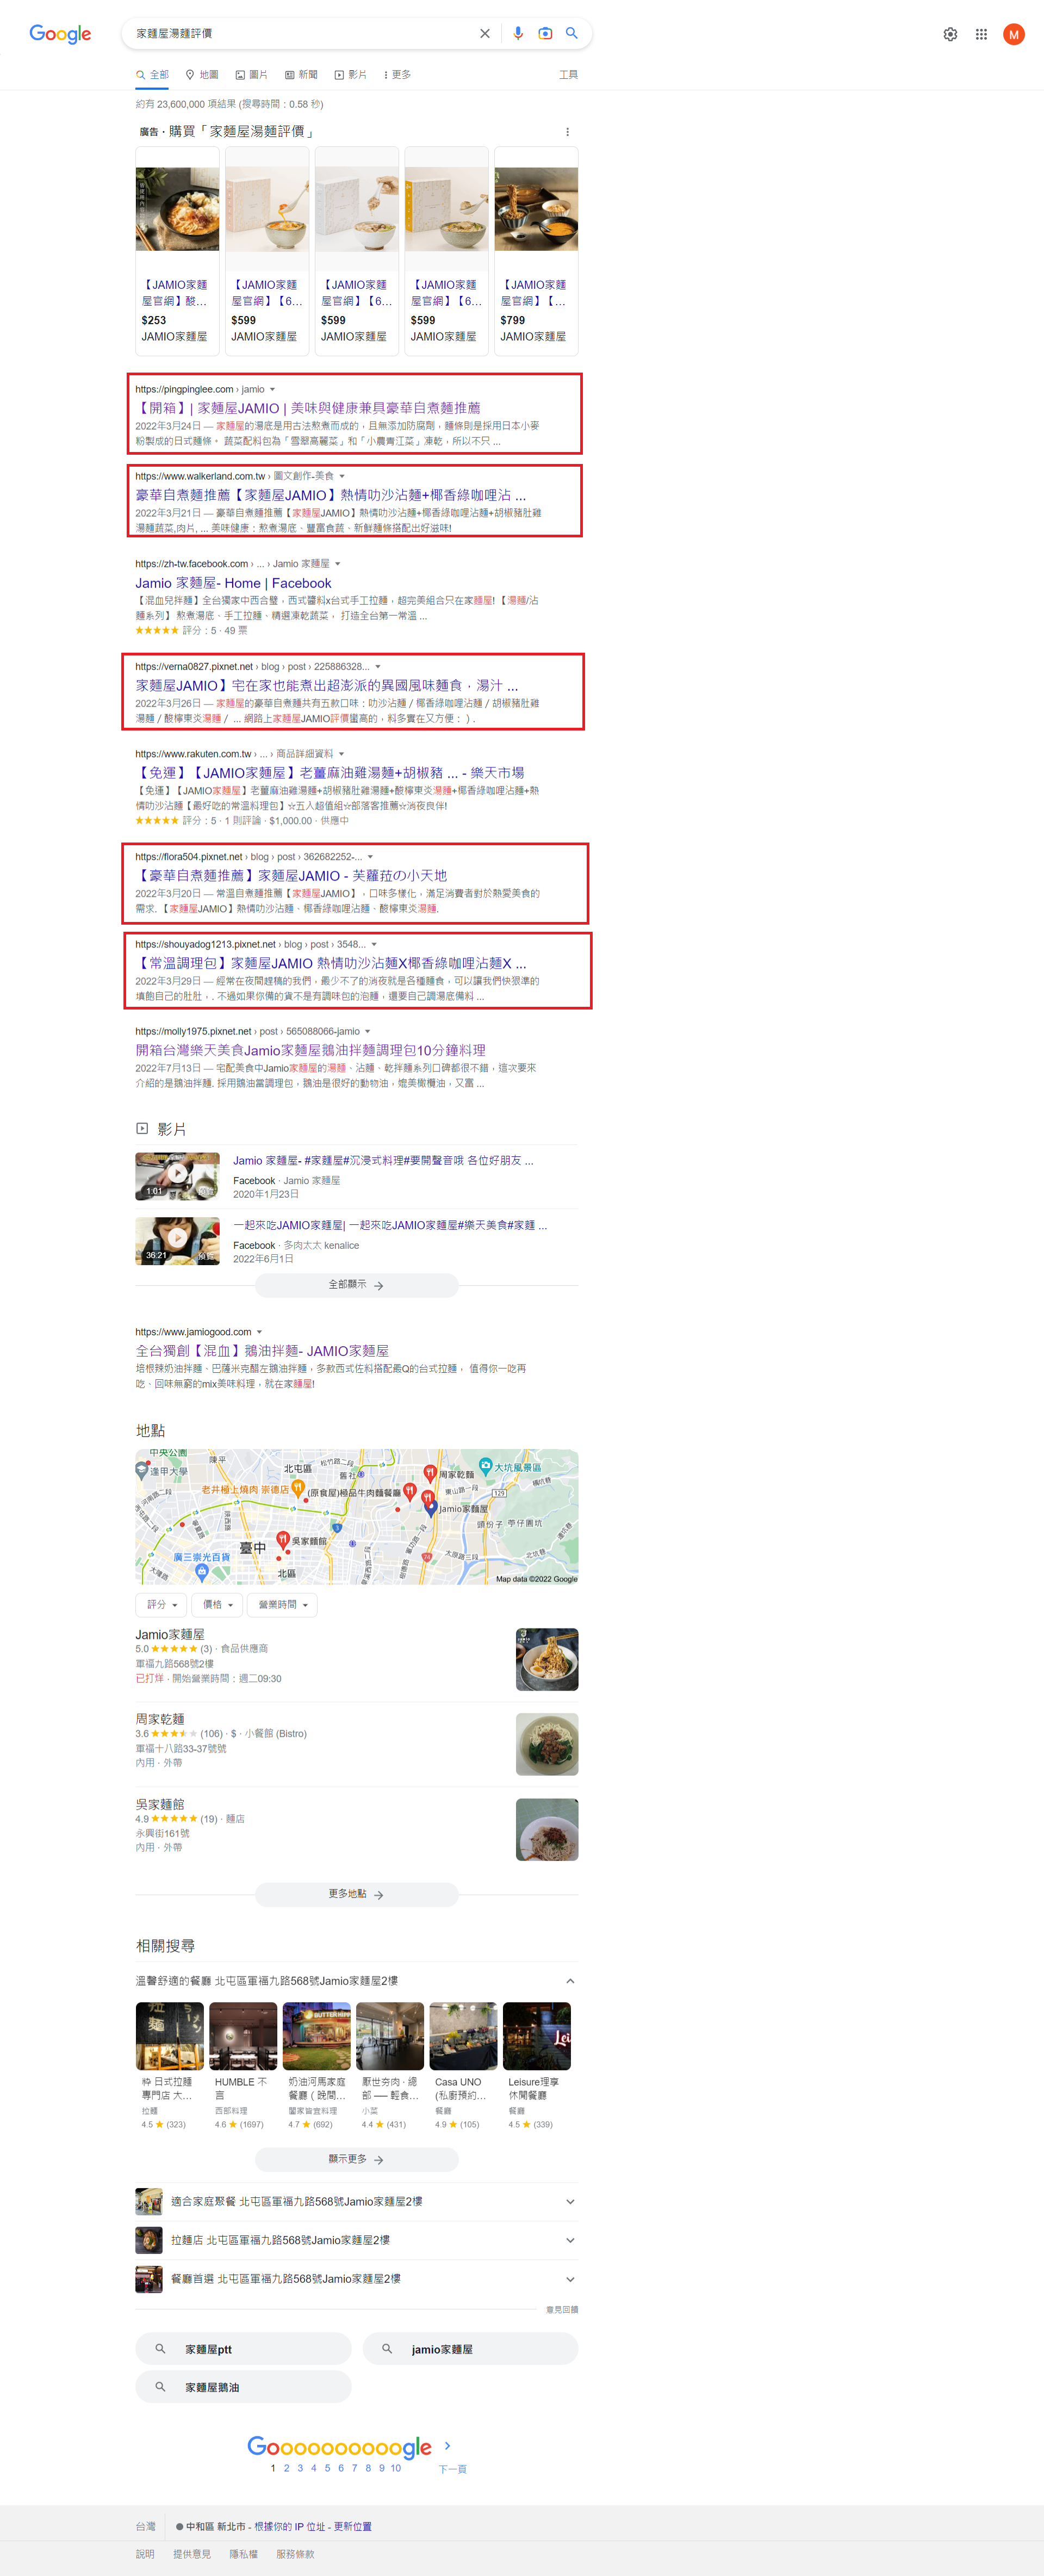Click the 下一頁 link
Viewport: 1044px width, 2576px height.
click(452, 2468)
